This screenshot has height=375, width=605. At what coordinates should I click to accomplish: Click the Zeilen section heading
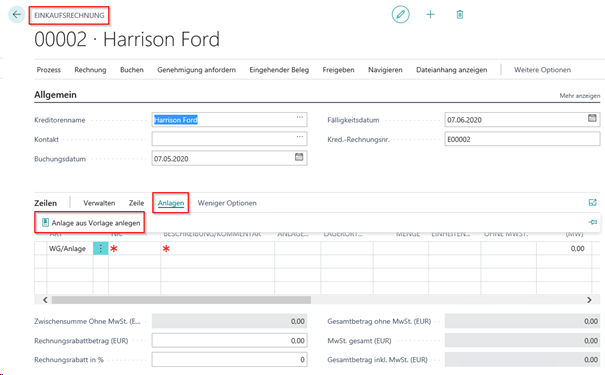click(x=46, y=203)
